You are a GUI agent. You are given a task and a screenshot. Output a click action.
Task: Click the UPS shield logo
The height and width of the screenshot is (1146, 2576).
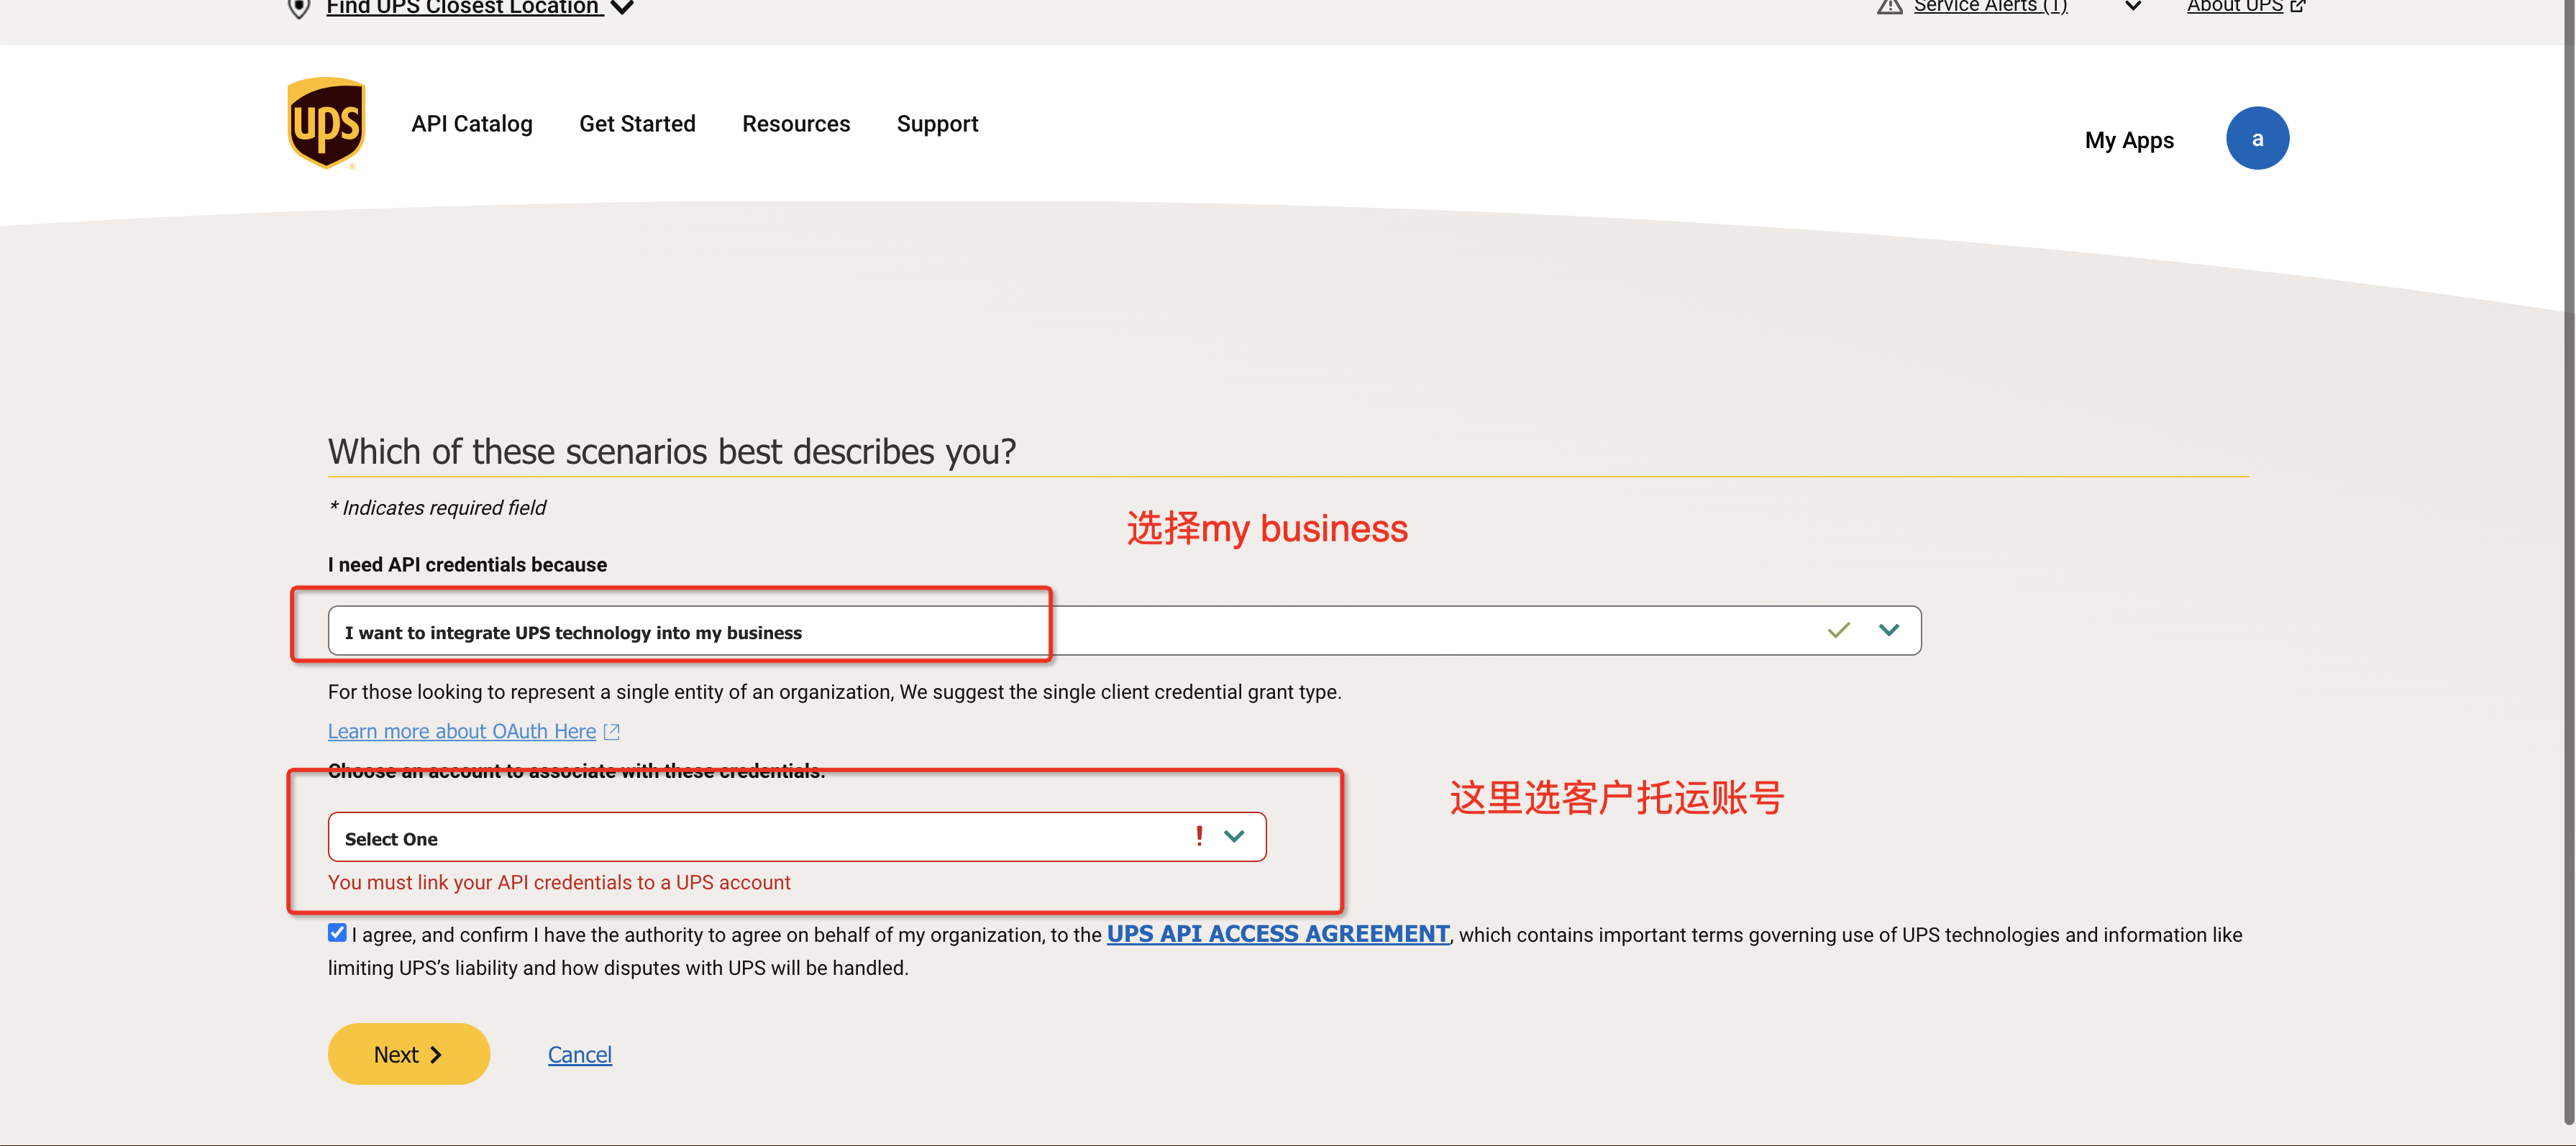click(x=326, y=123)
